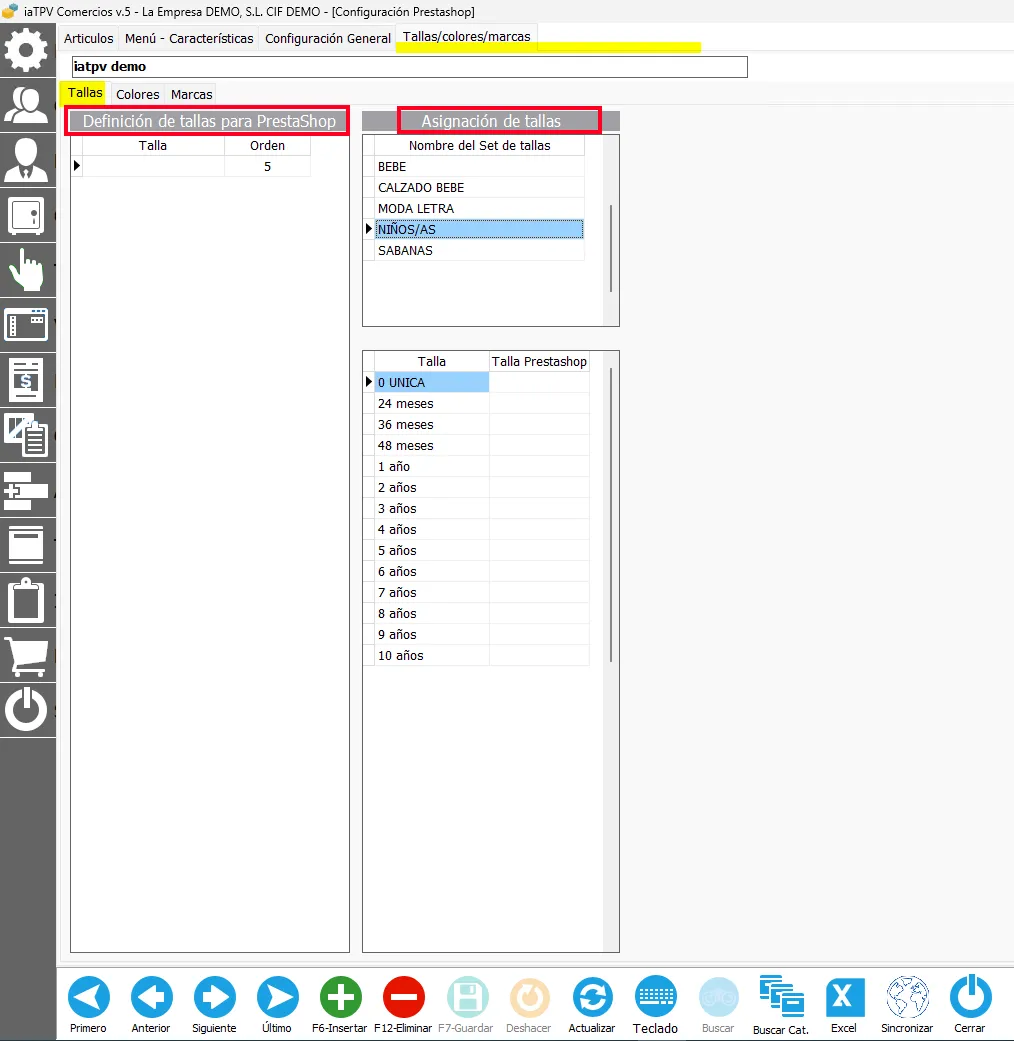
Task: Open the safe box icon in sidebar
Action: (27, 215)
